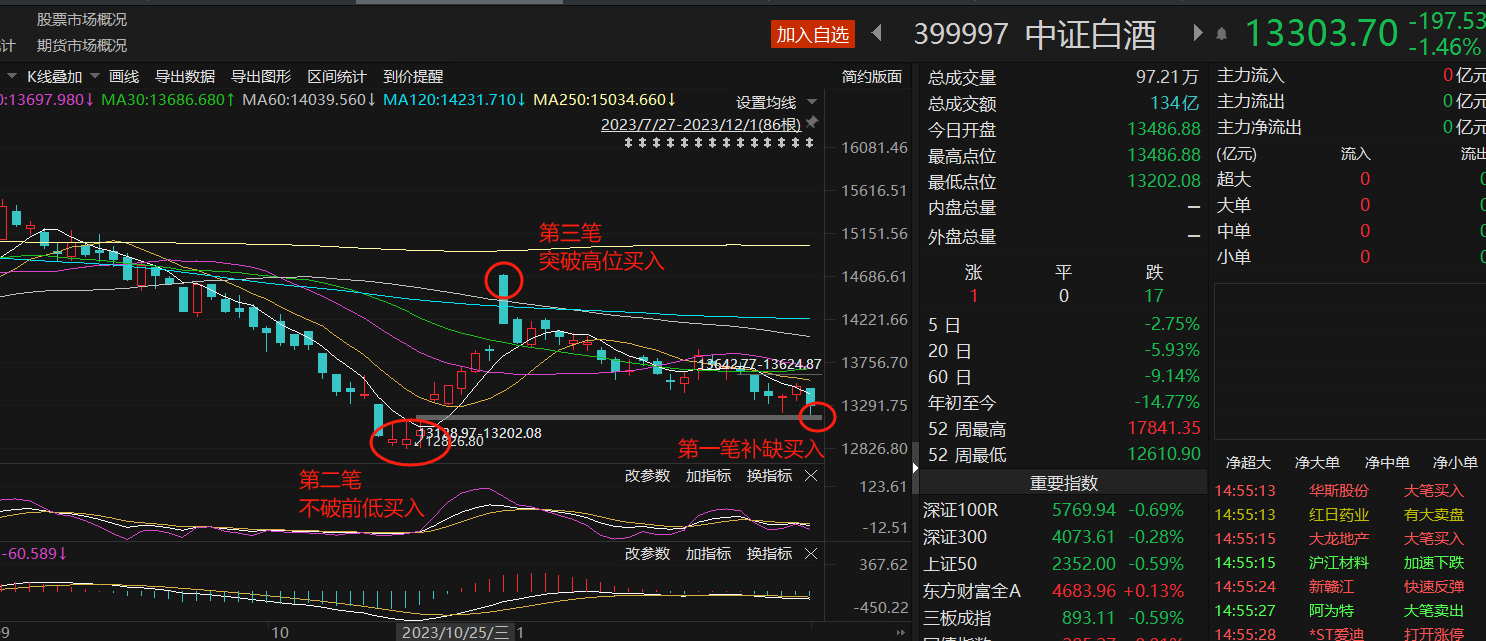The height and width of the screenshot is (641, 1486).
Task: Click the 主力净流出 label
Action: [1260, 128]
